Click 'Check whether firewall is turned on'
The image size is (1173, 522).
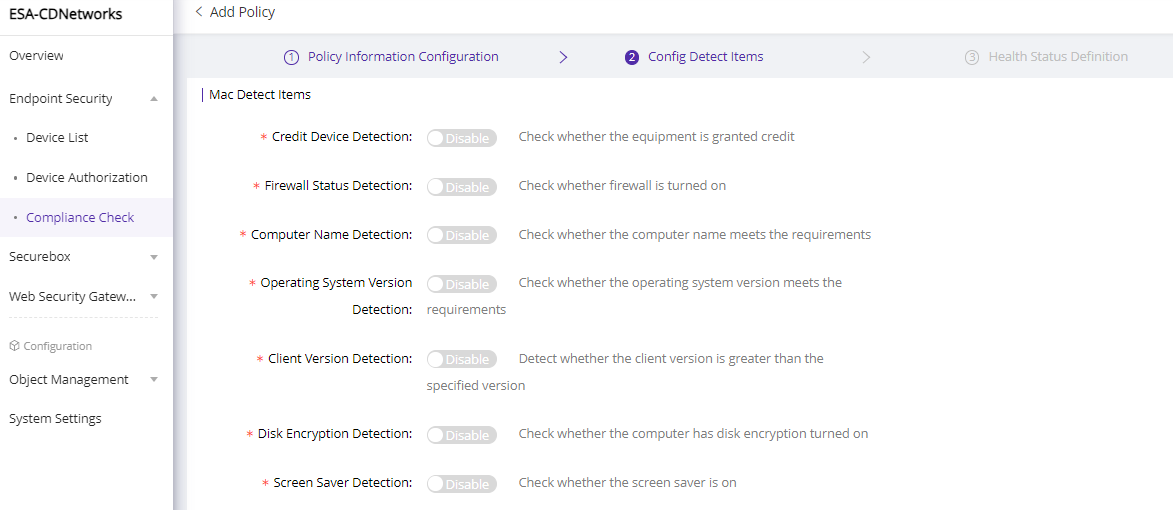click(x=622, y=185)
